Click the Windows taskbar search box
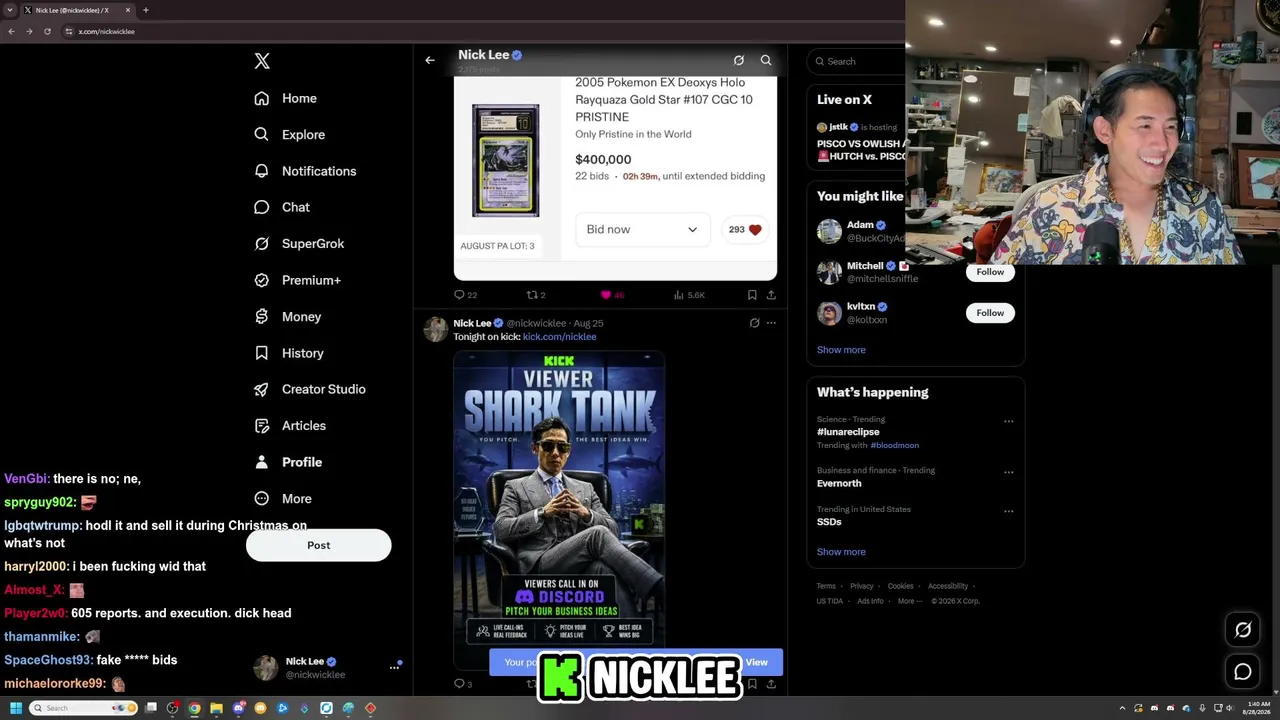This screenshot has width=1280, height=720. [x=84, y=708]
